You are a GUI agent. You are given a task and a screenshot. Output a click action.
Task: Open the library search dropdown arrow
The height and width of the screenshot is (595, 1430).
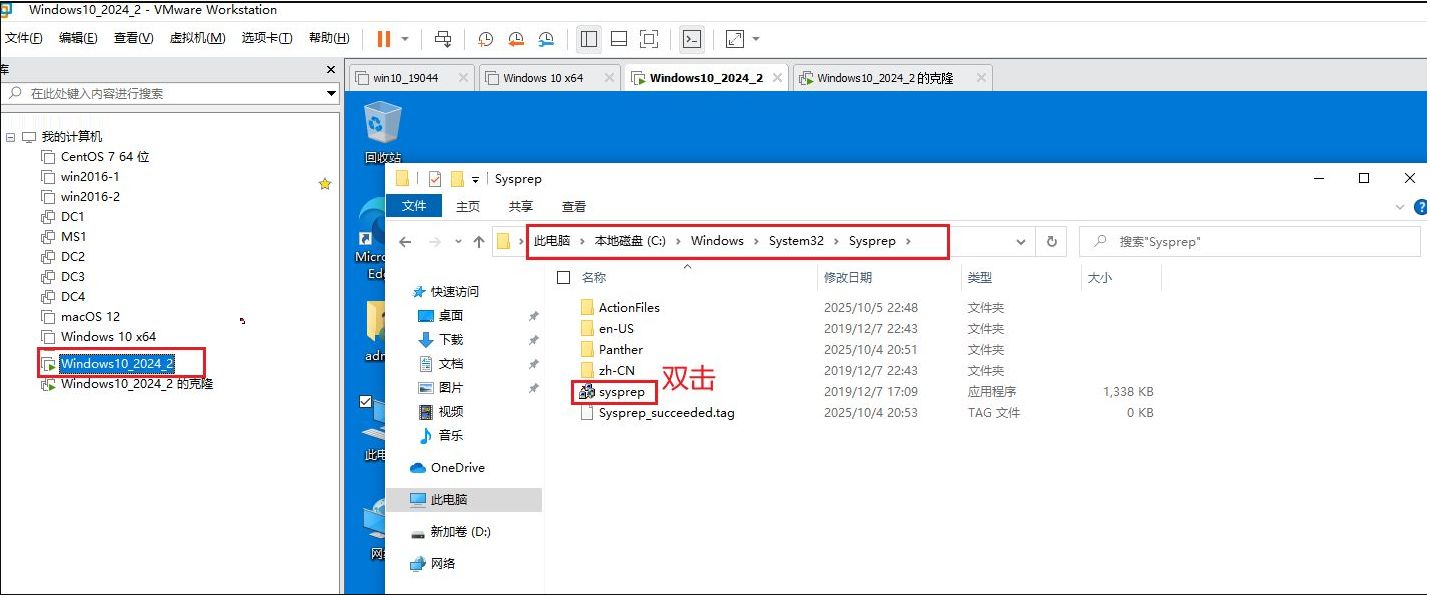click(331, 94)
